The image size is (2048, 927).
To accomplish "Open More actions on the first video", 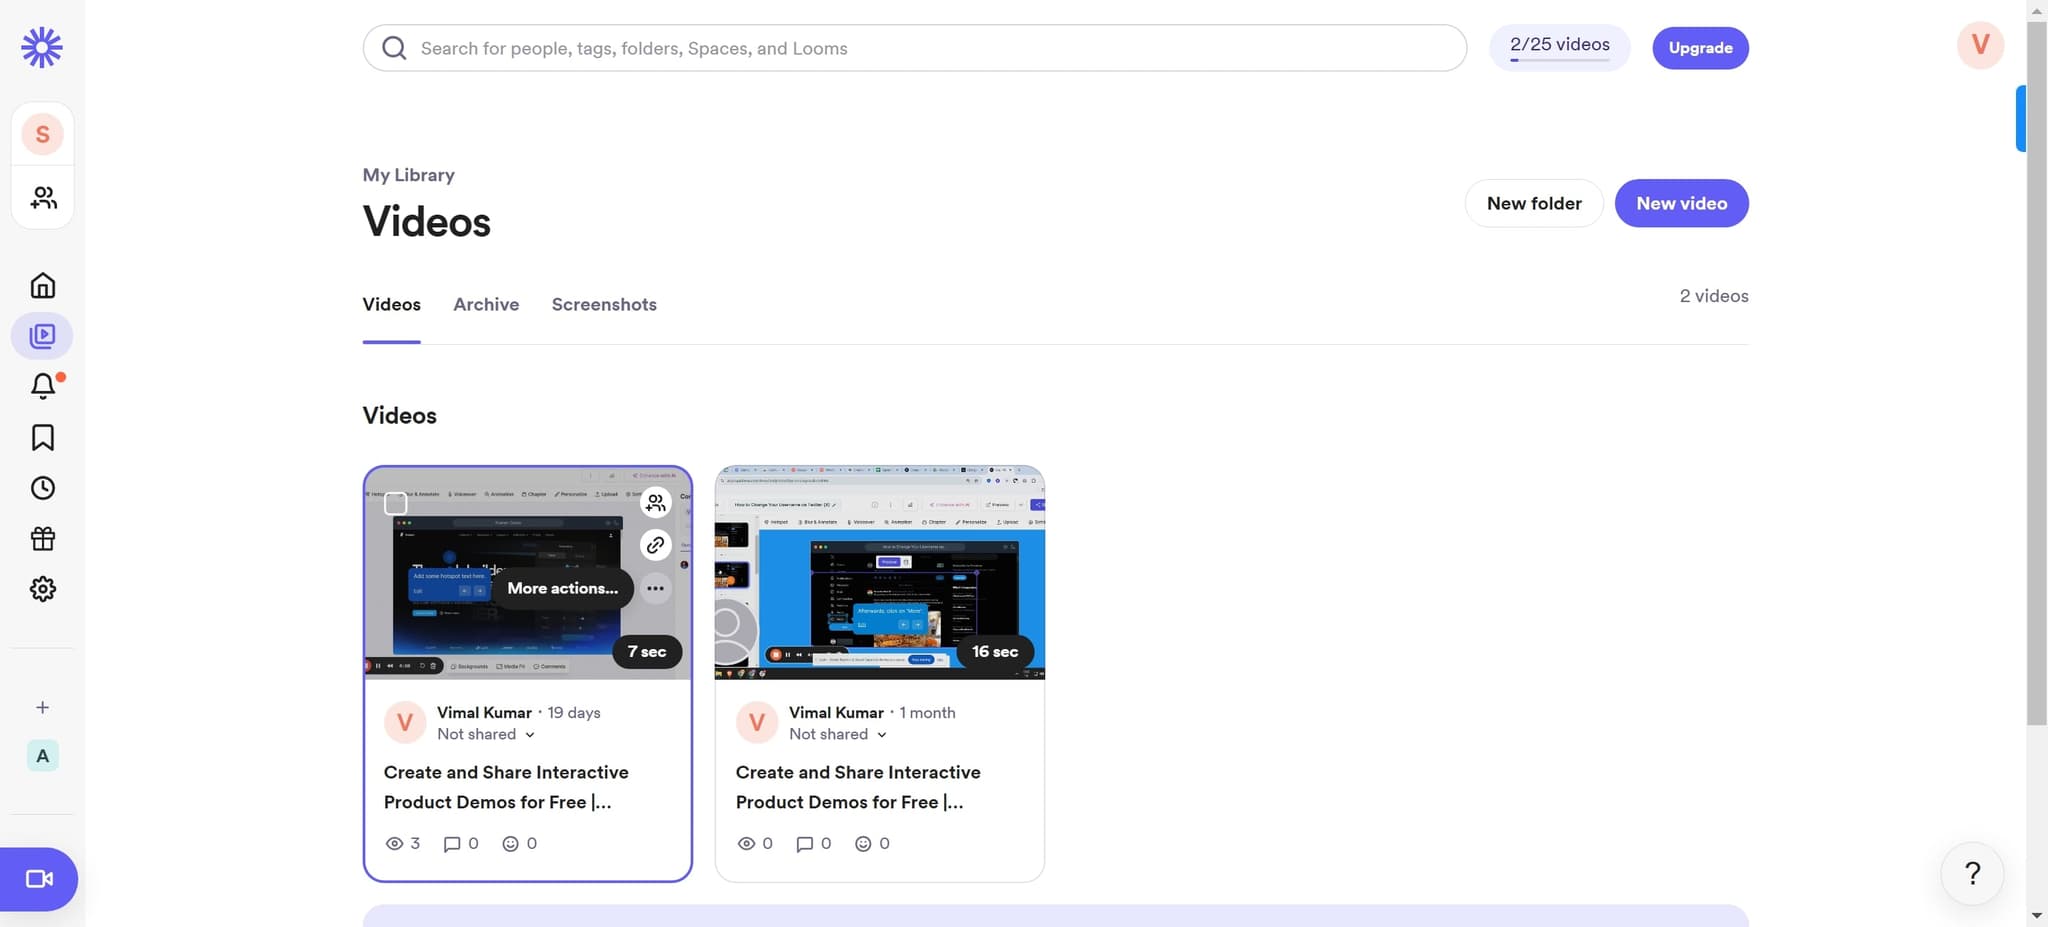I will tap(655, 588).
